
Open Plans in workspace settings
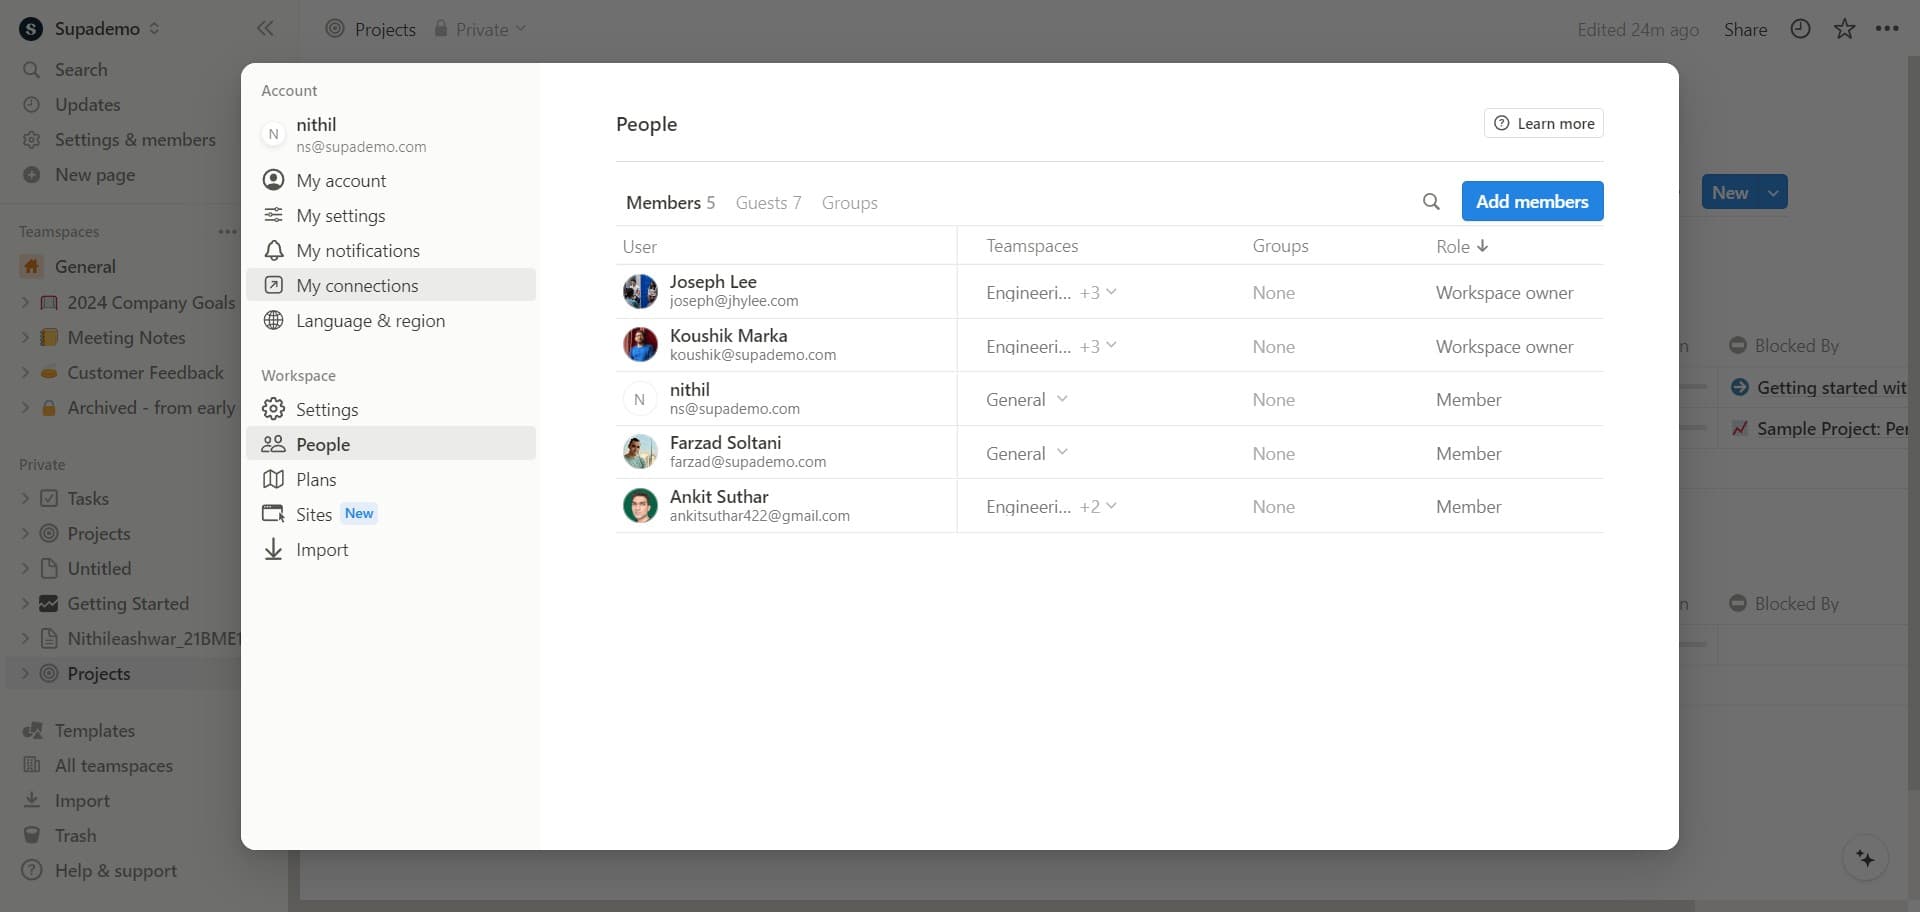(316, 480)
